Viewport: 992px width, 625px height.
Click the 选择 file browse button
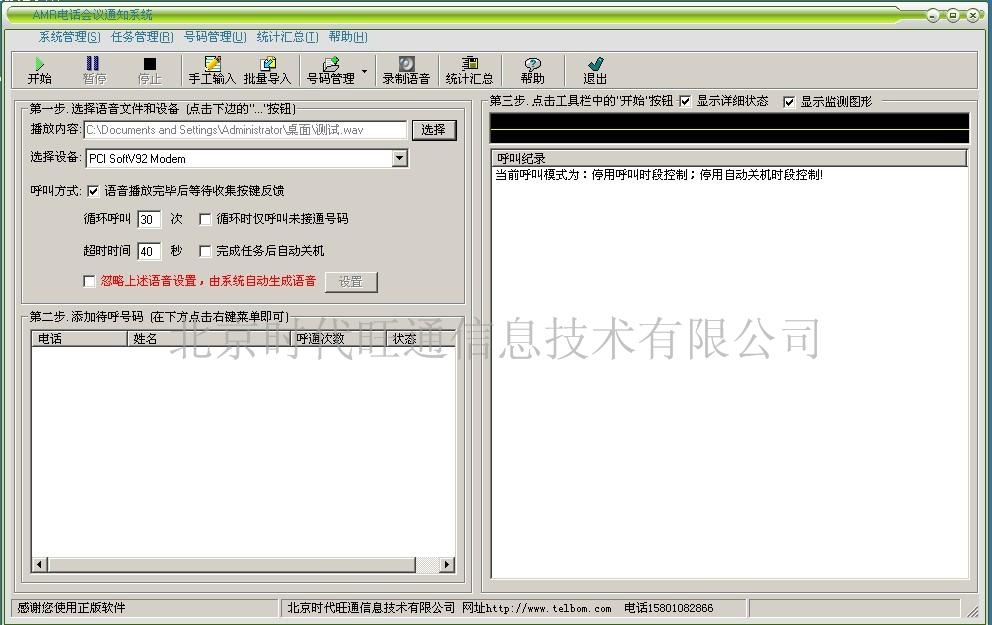pos(433,130)
